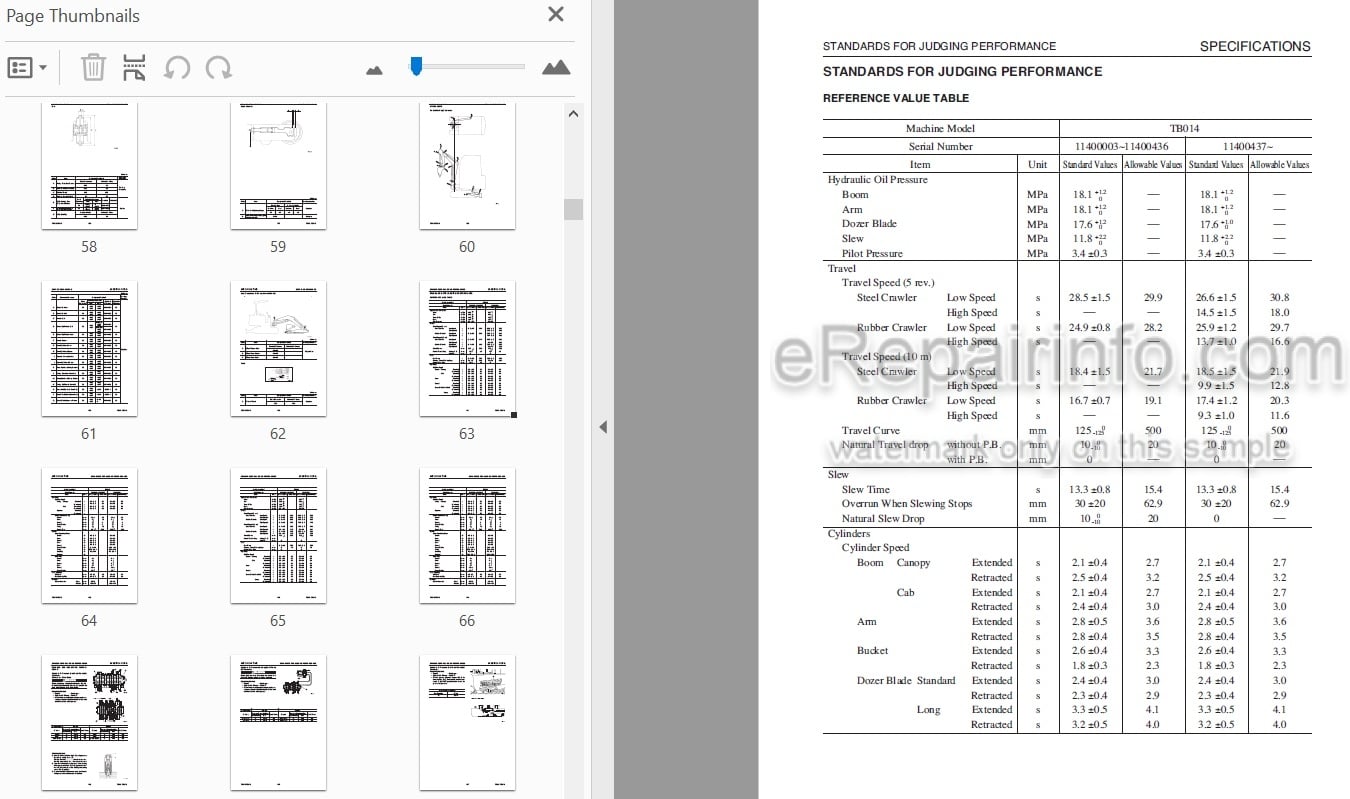Viewport: 1350px width, 799px height.
Task: Click the "11400003~11400436" serial number cell
Action: 1122,147
